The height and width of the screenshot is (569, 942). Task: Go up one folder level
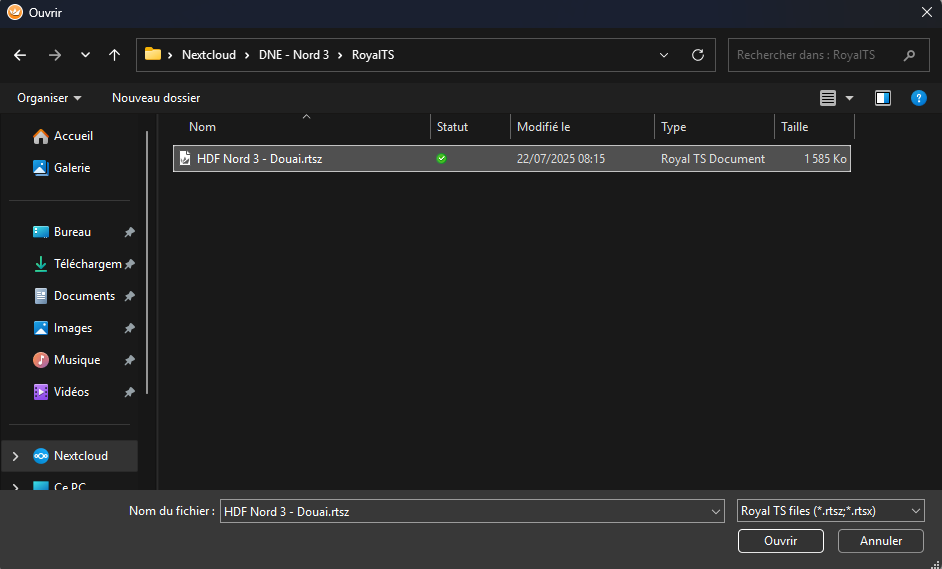click(114, 55)
